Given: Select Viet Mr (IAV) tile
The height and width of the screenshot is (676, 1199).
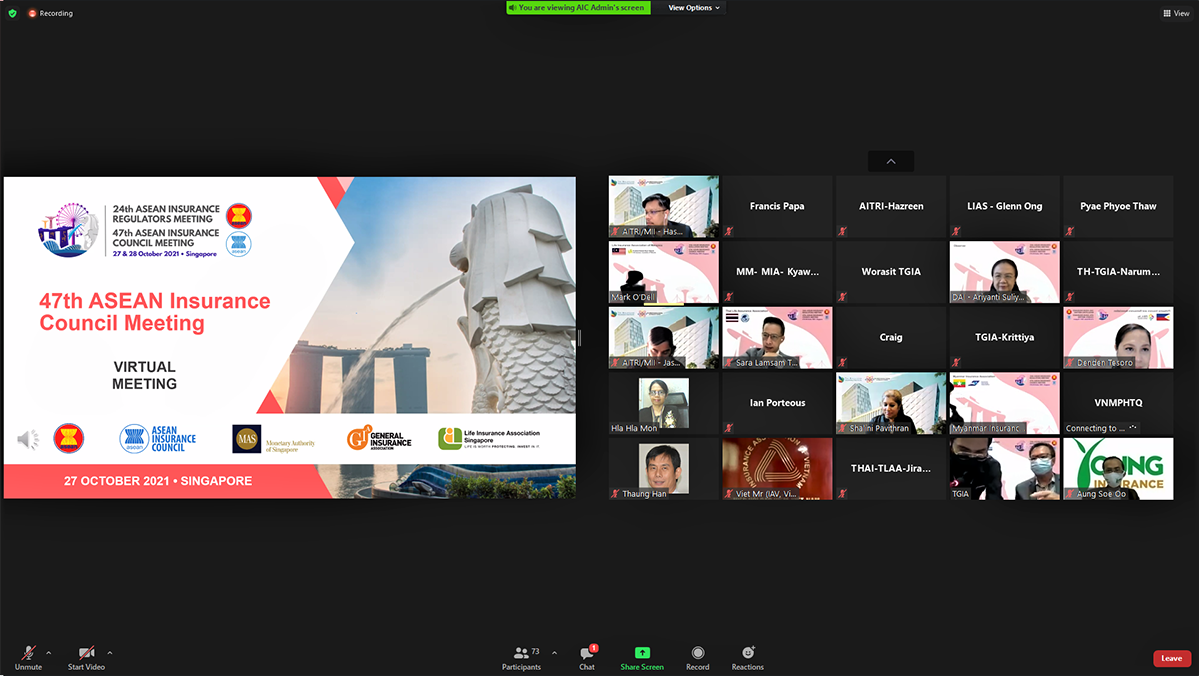Looking at the screenshot, I should point(777,469).
